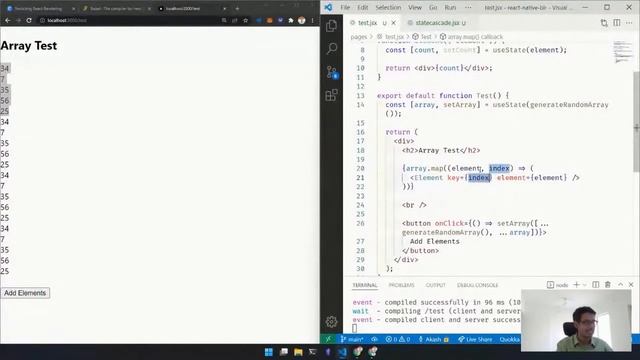This screenshot has height=360, width=640.
Task: Click the pages breadcrumb segment
Action: (359, 37)
